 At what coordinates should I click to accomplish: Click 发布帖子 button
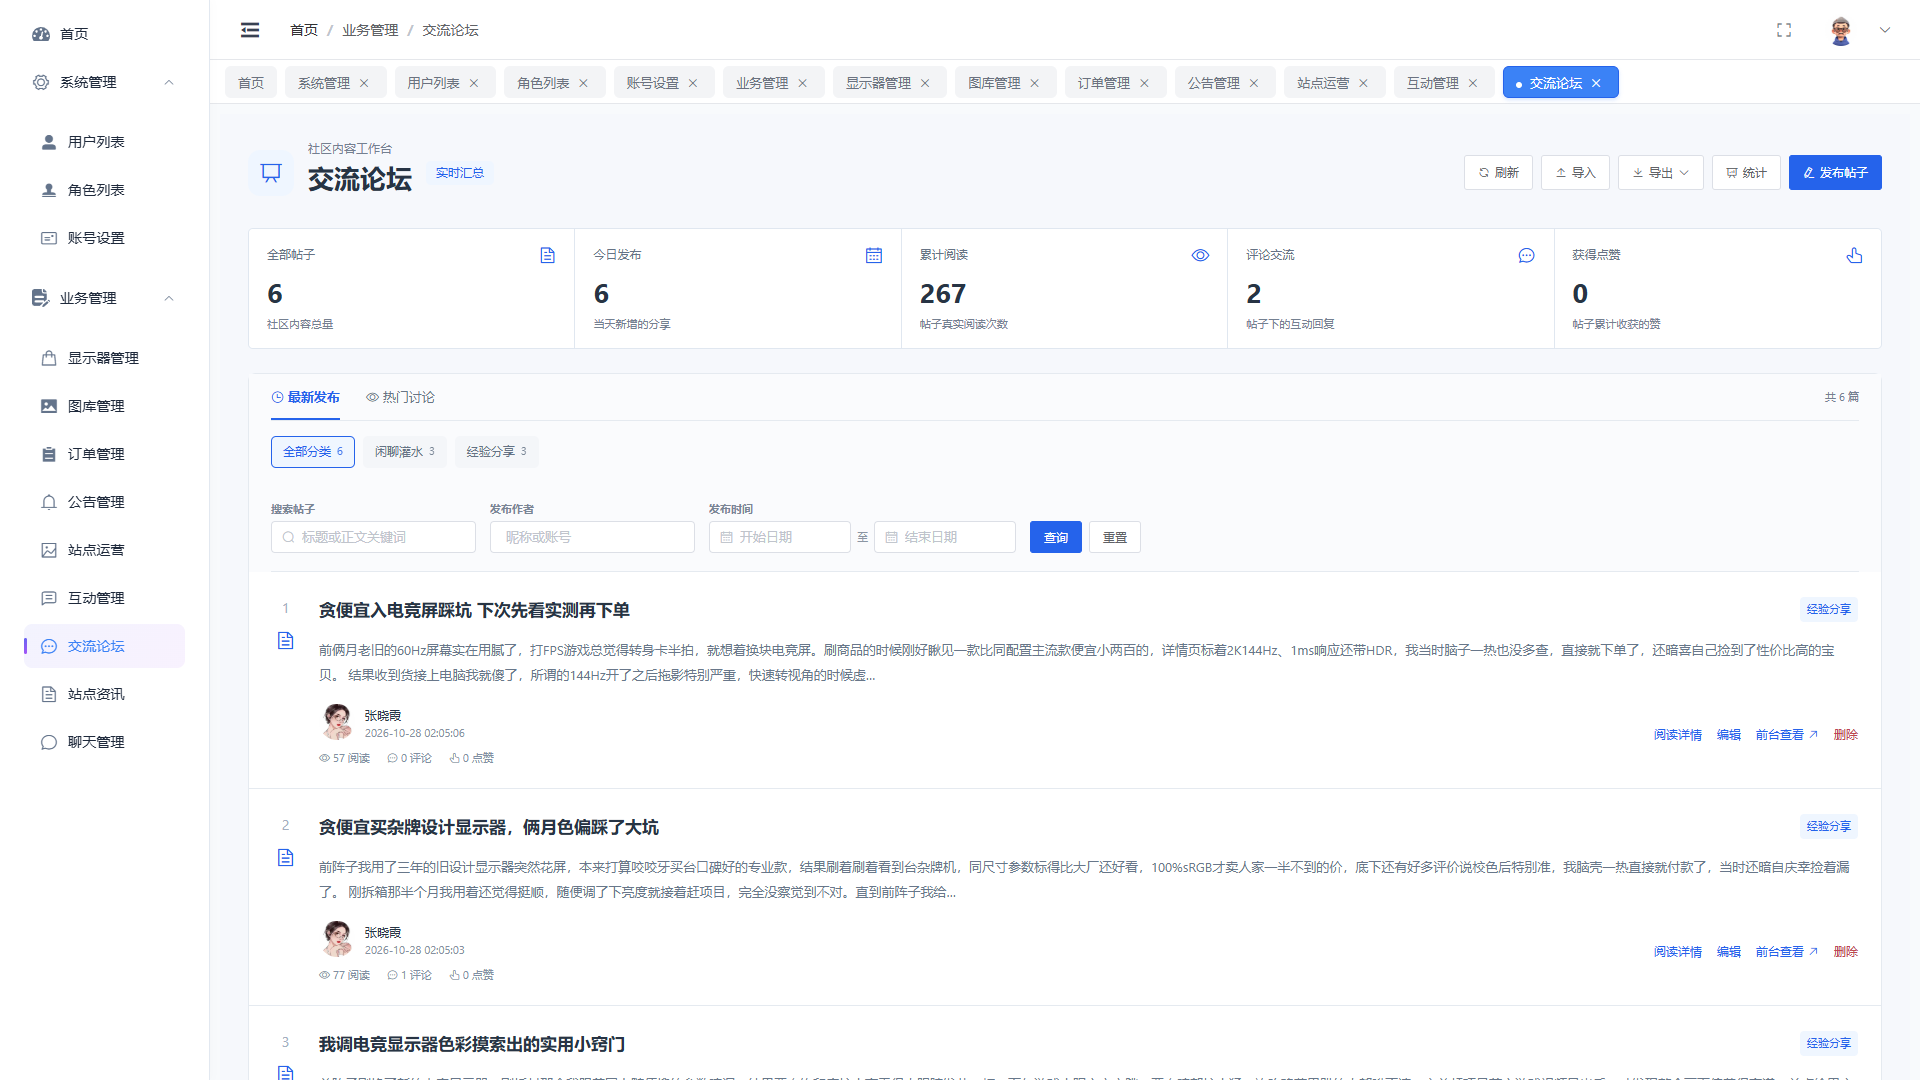coord(1835,172)
